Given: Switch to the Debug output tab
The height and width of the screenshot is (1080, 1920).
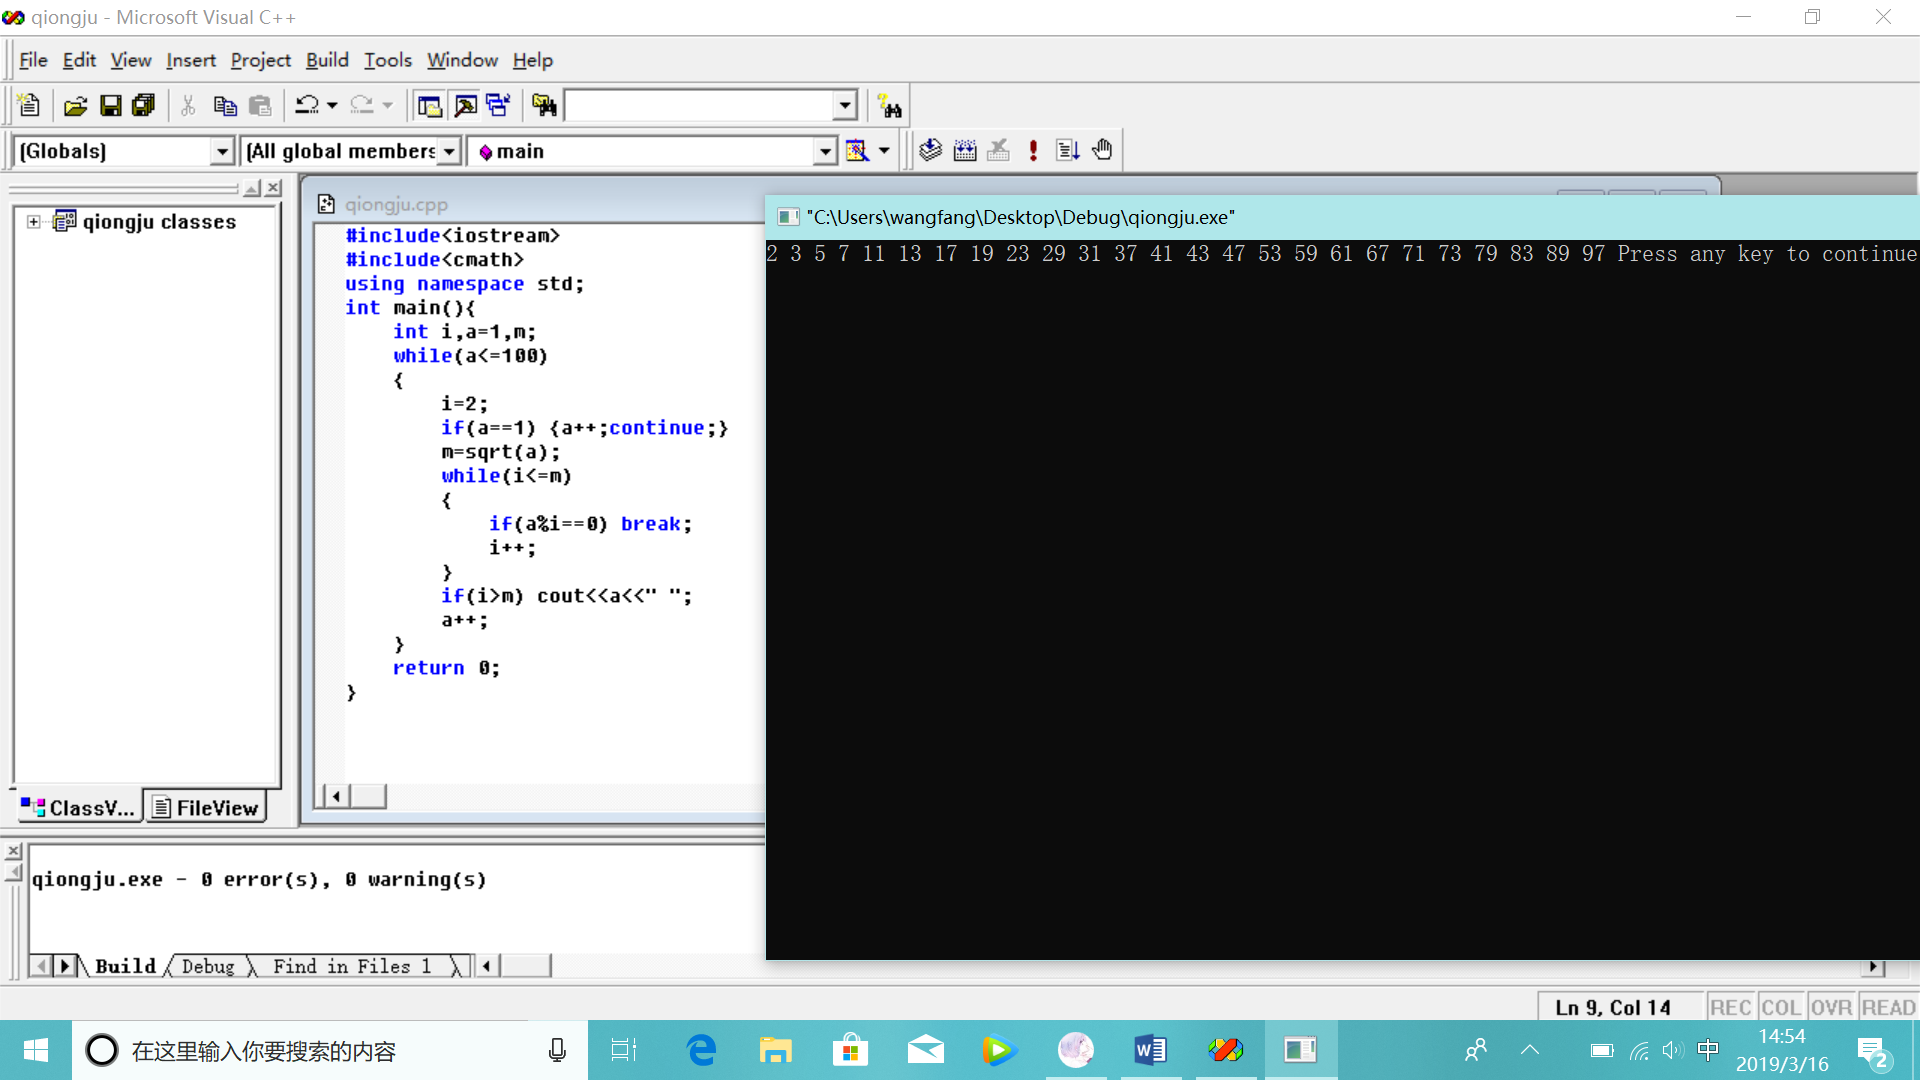Looking at the screenshot, I should (208, 966).
